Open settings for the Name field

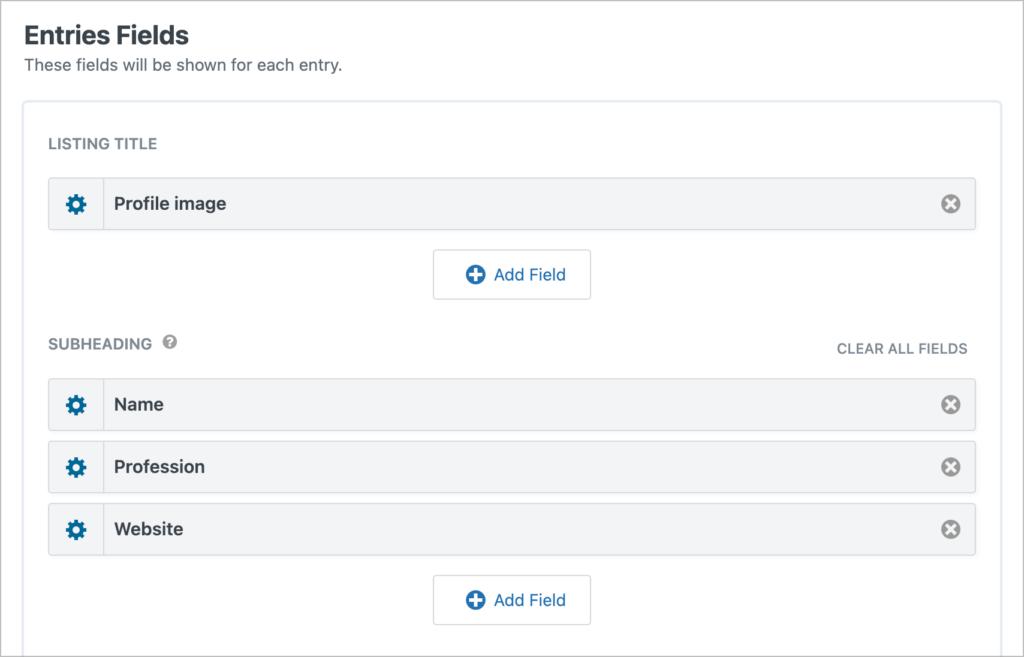[x=76, y=405]
